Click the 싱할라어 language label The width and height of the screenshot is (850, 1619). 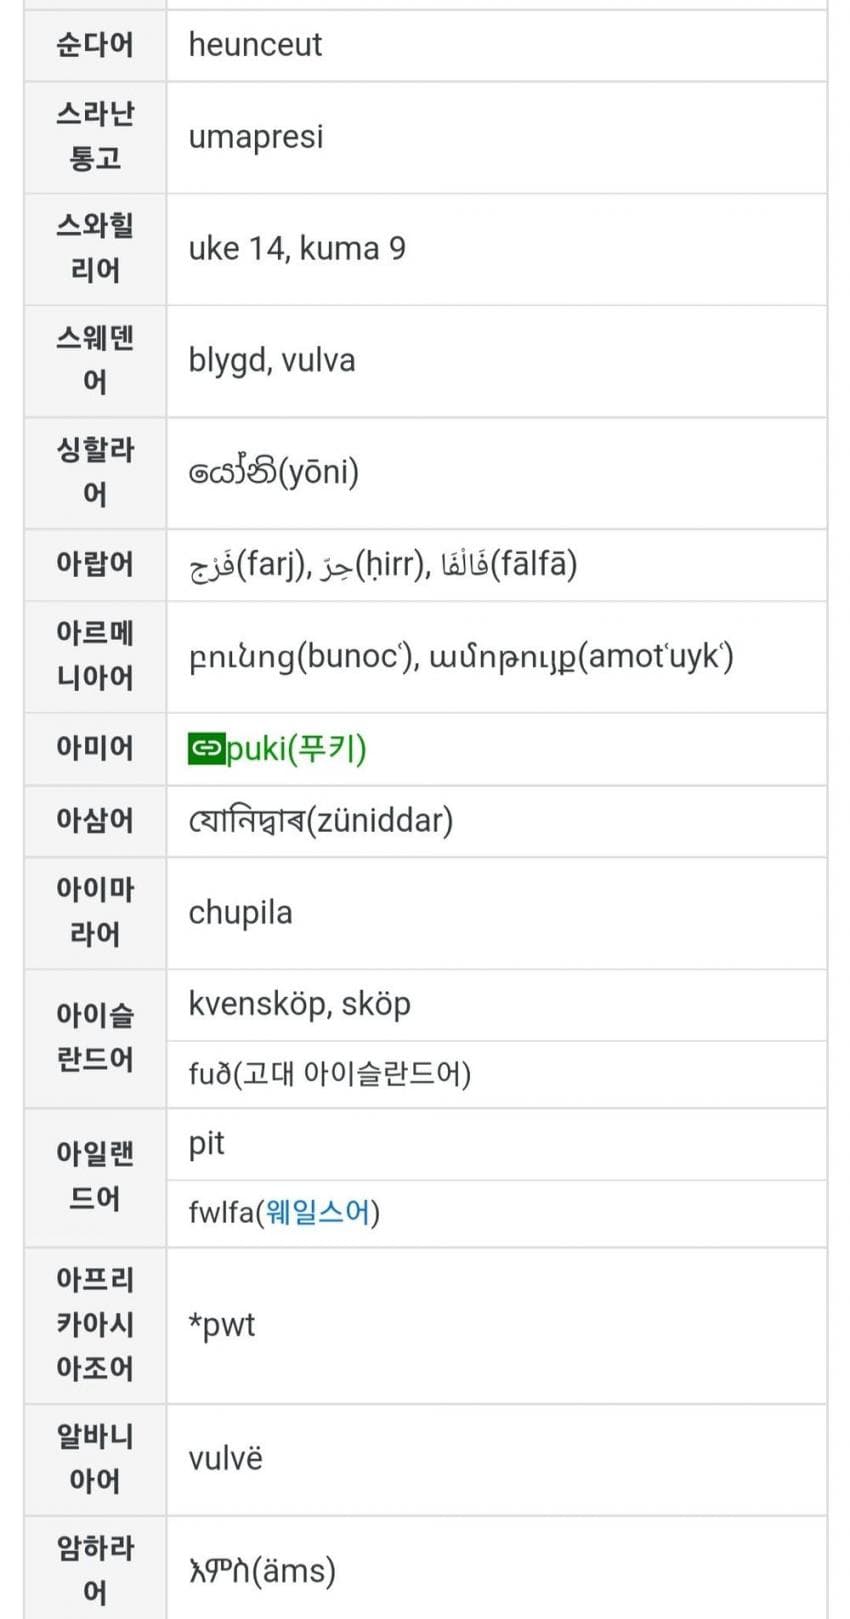click(95, 472)
